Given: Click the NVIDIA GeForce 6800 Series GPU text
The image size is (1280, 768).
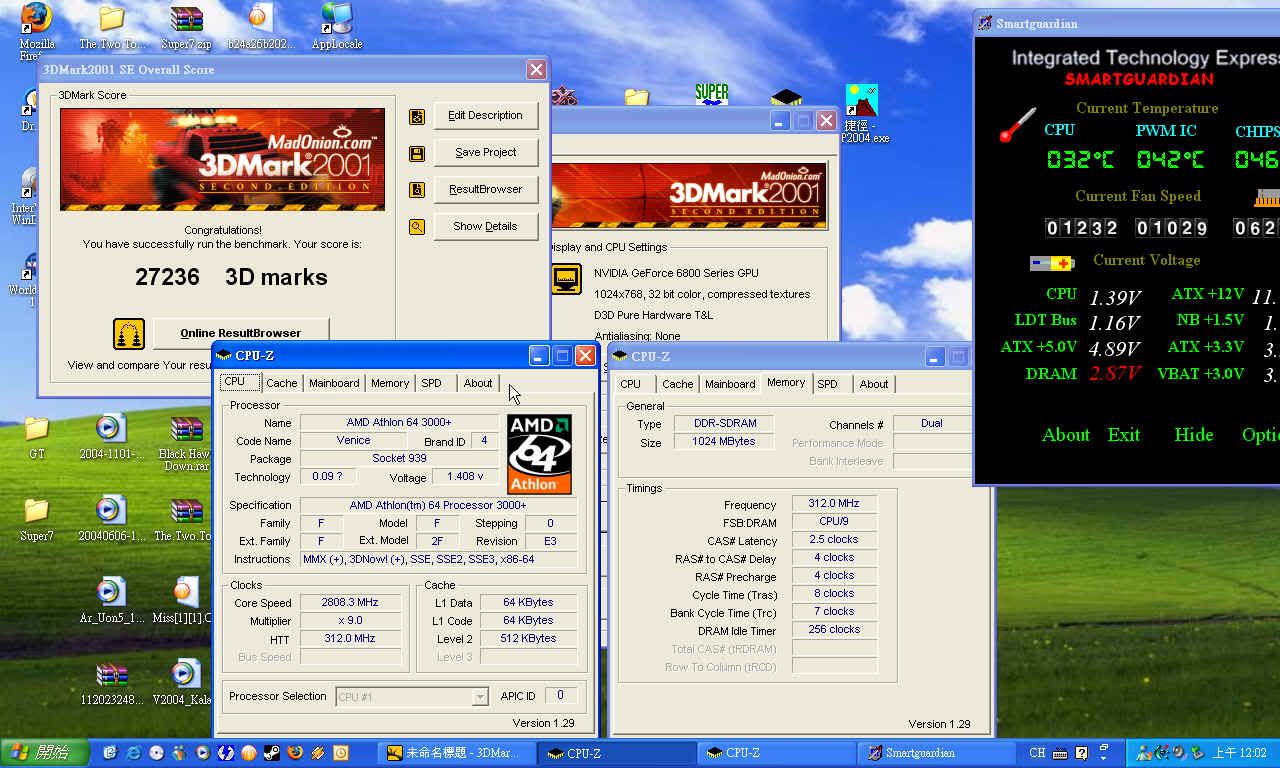Looking at the screenshot, I should (x=676, y=273).
